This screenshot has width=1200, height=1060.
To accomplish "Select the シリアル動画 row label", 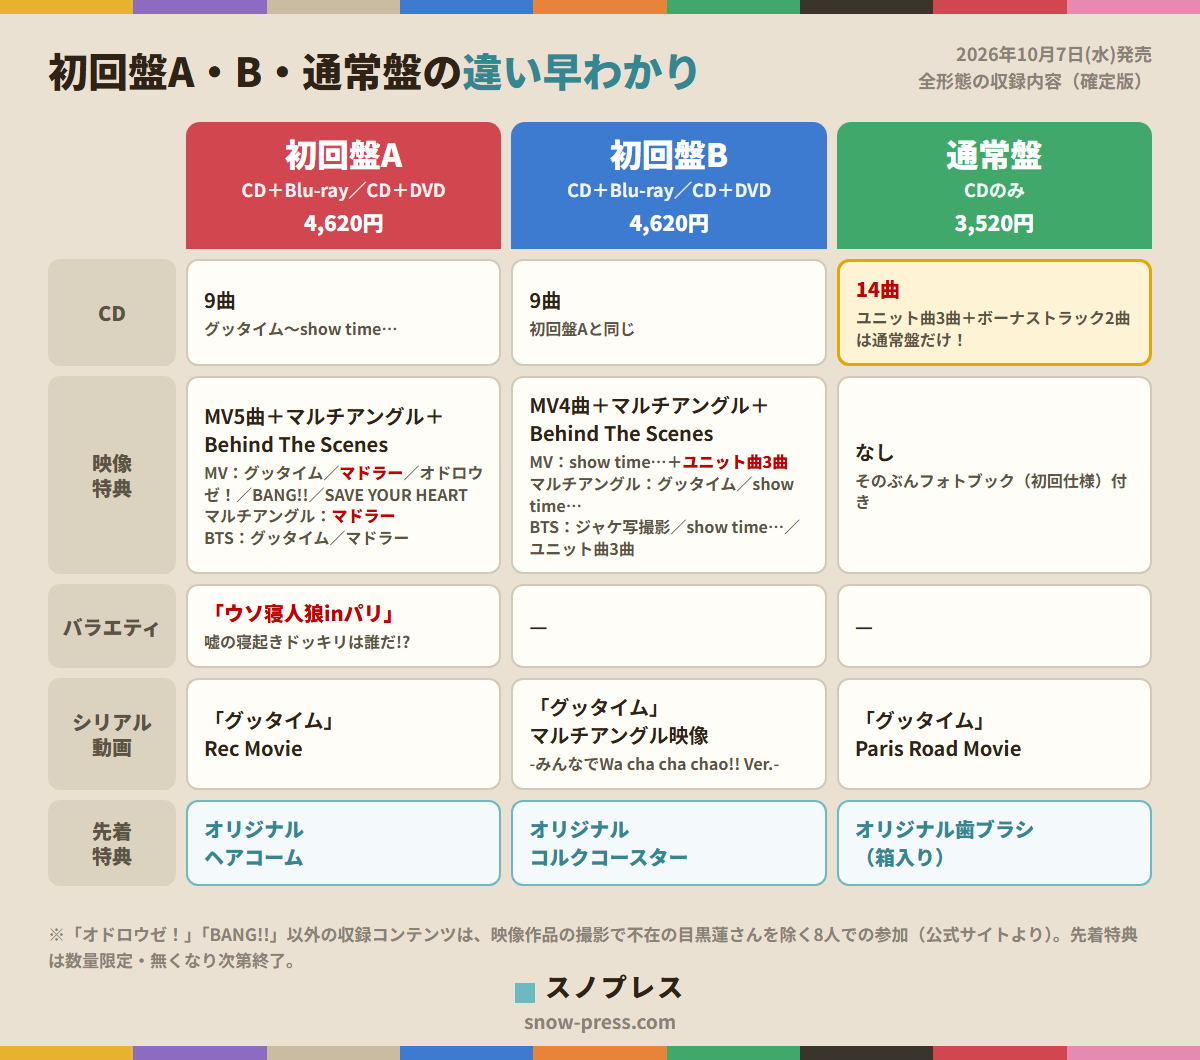I will pyautogui.click(x=112, y=735).
